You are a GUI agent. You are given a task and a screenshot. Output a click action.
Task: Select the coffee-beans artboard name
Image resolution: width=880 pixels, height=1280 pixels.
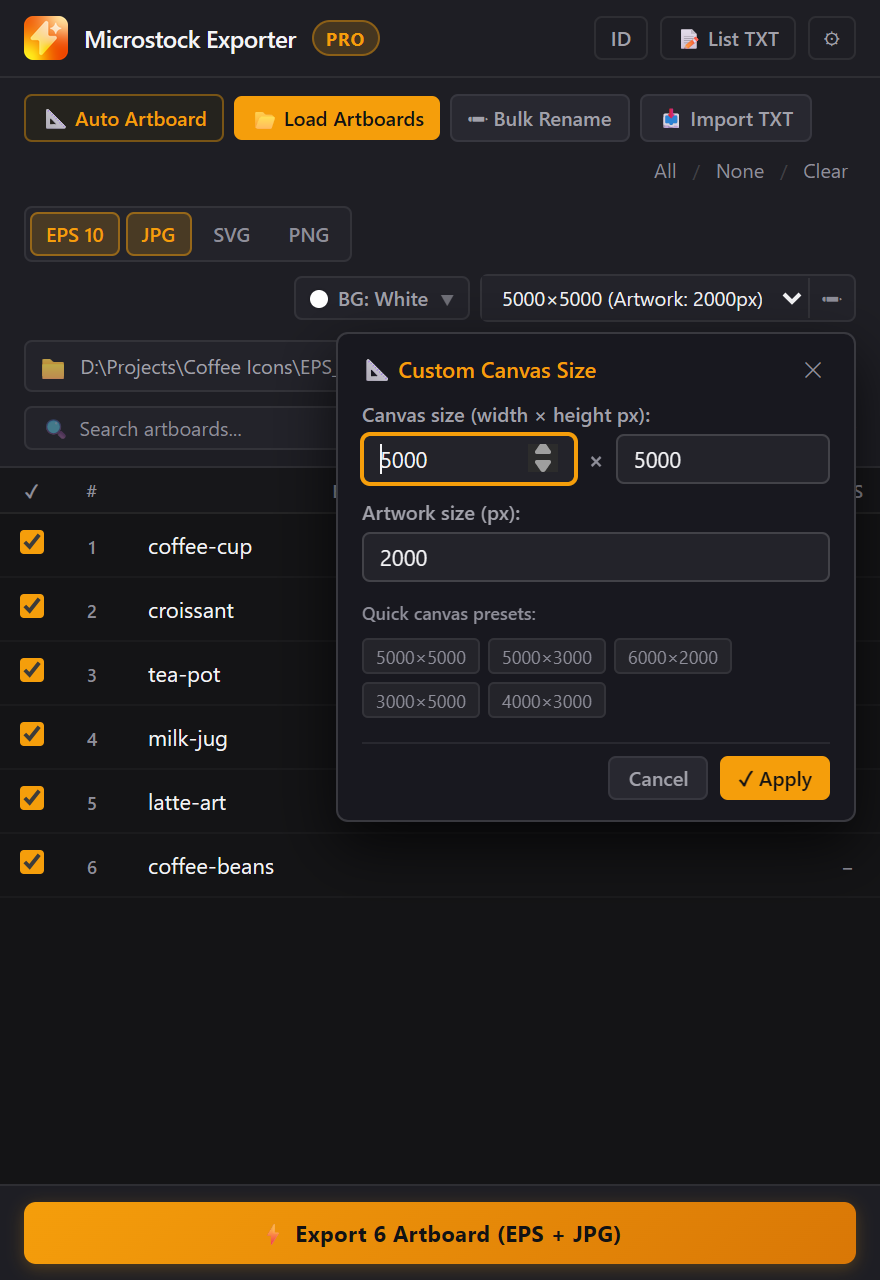click(211, 867)
